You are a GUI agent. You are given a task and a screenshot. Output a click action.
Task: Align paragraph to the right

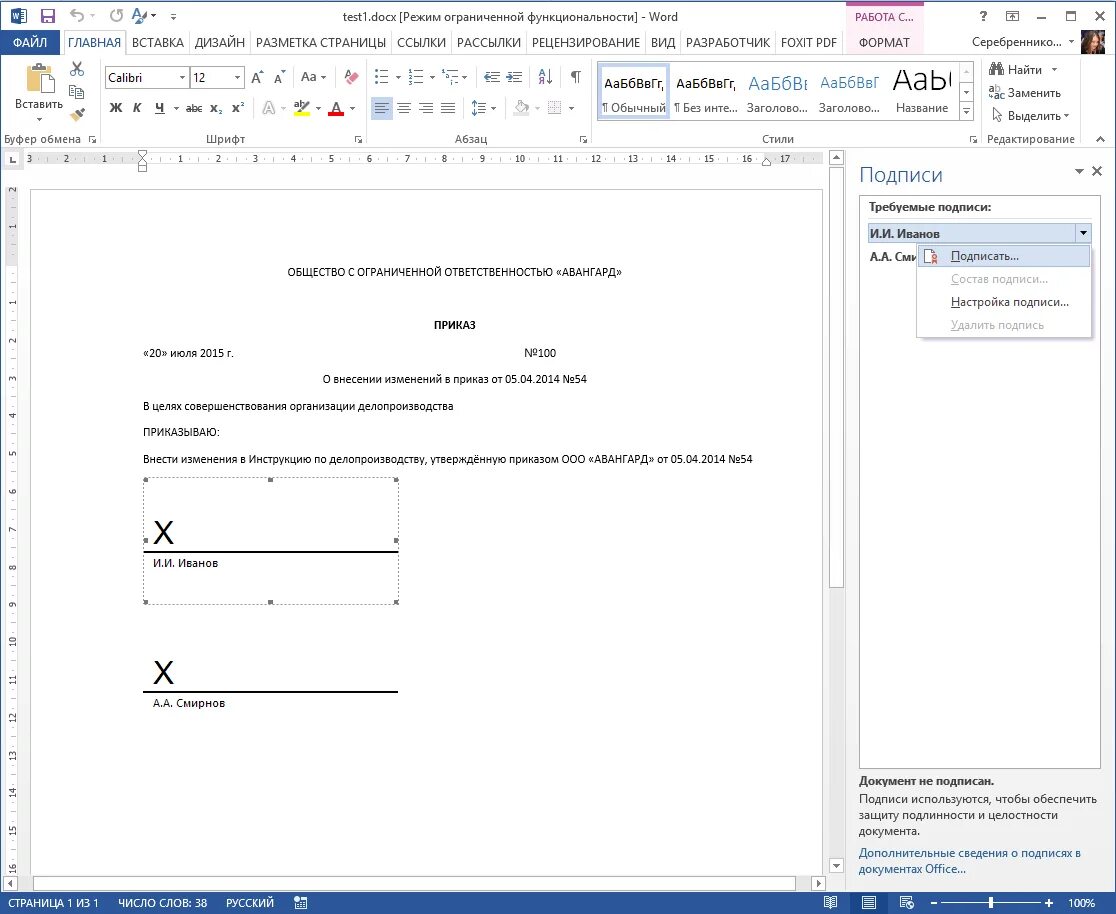pyautogui.click(x=426, y=108)
